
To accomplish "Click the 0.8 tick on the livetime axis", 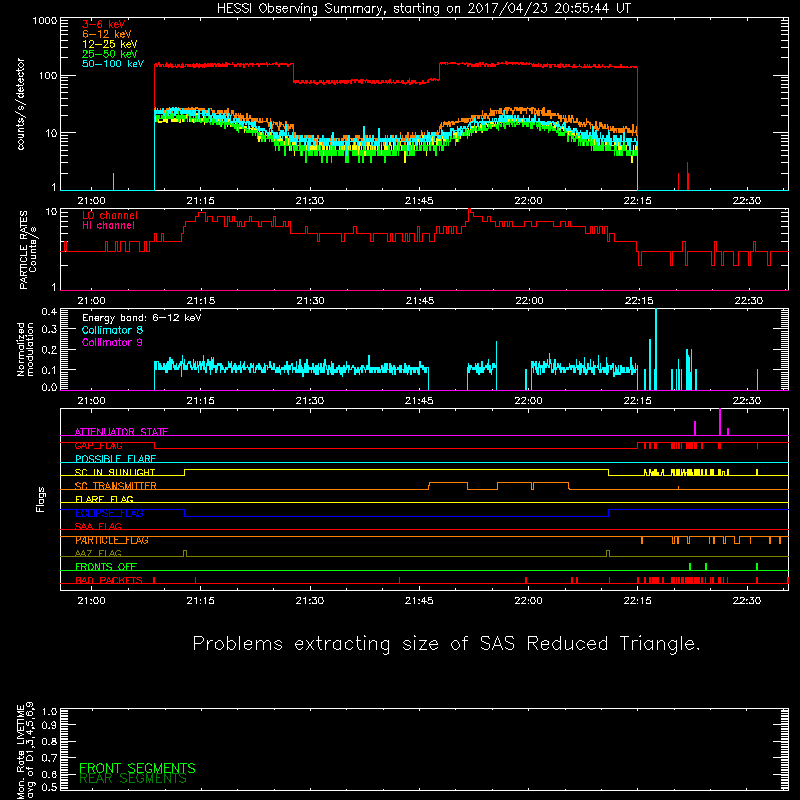I will click(x=49, y=742).
